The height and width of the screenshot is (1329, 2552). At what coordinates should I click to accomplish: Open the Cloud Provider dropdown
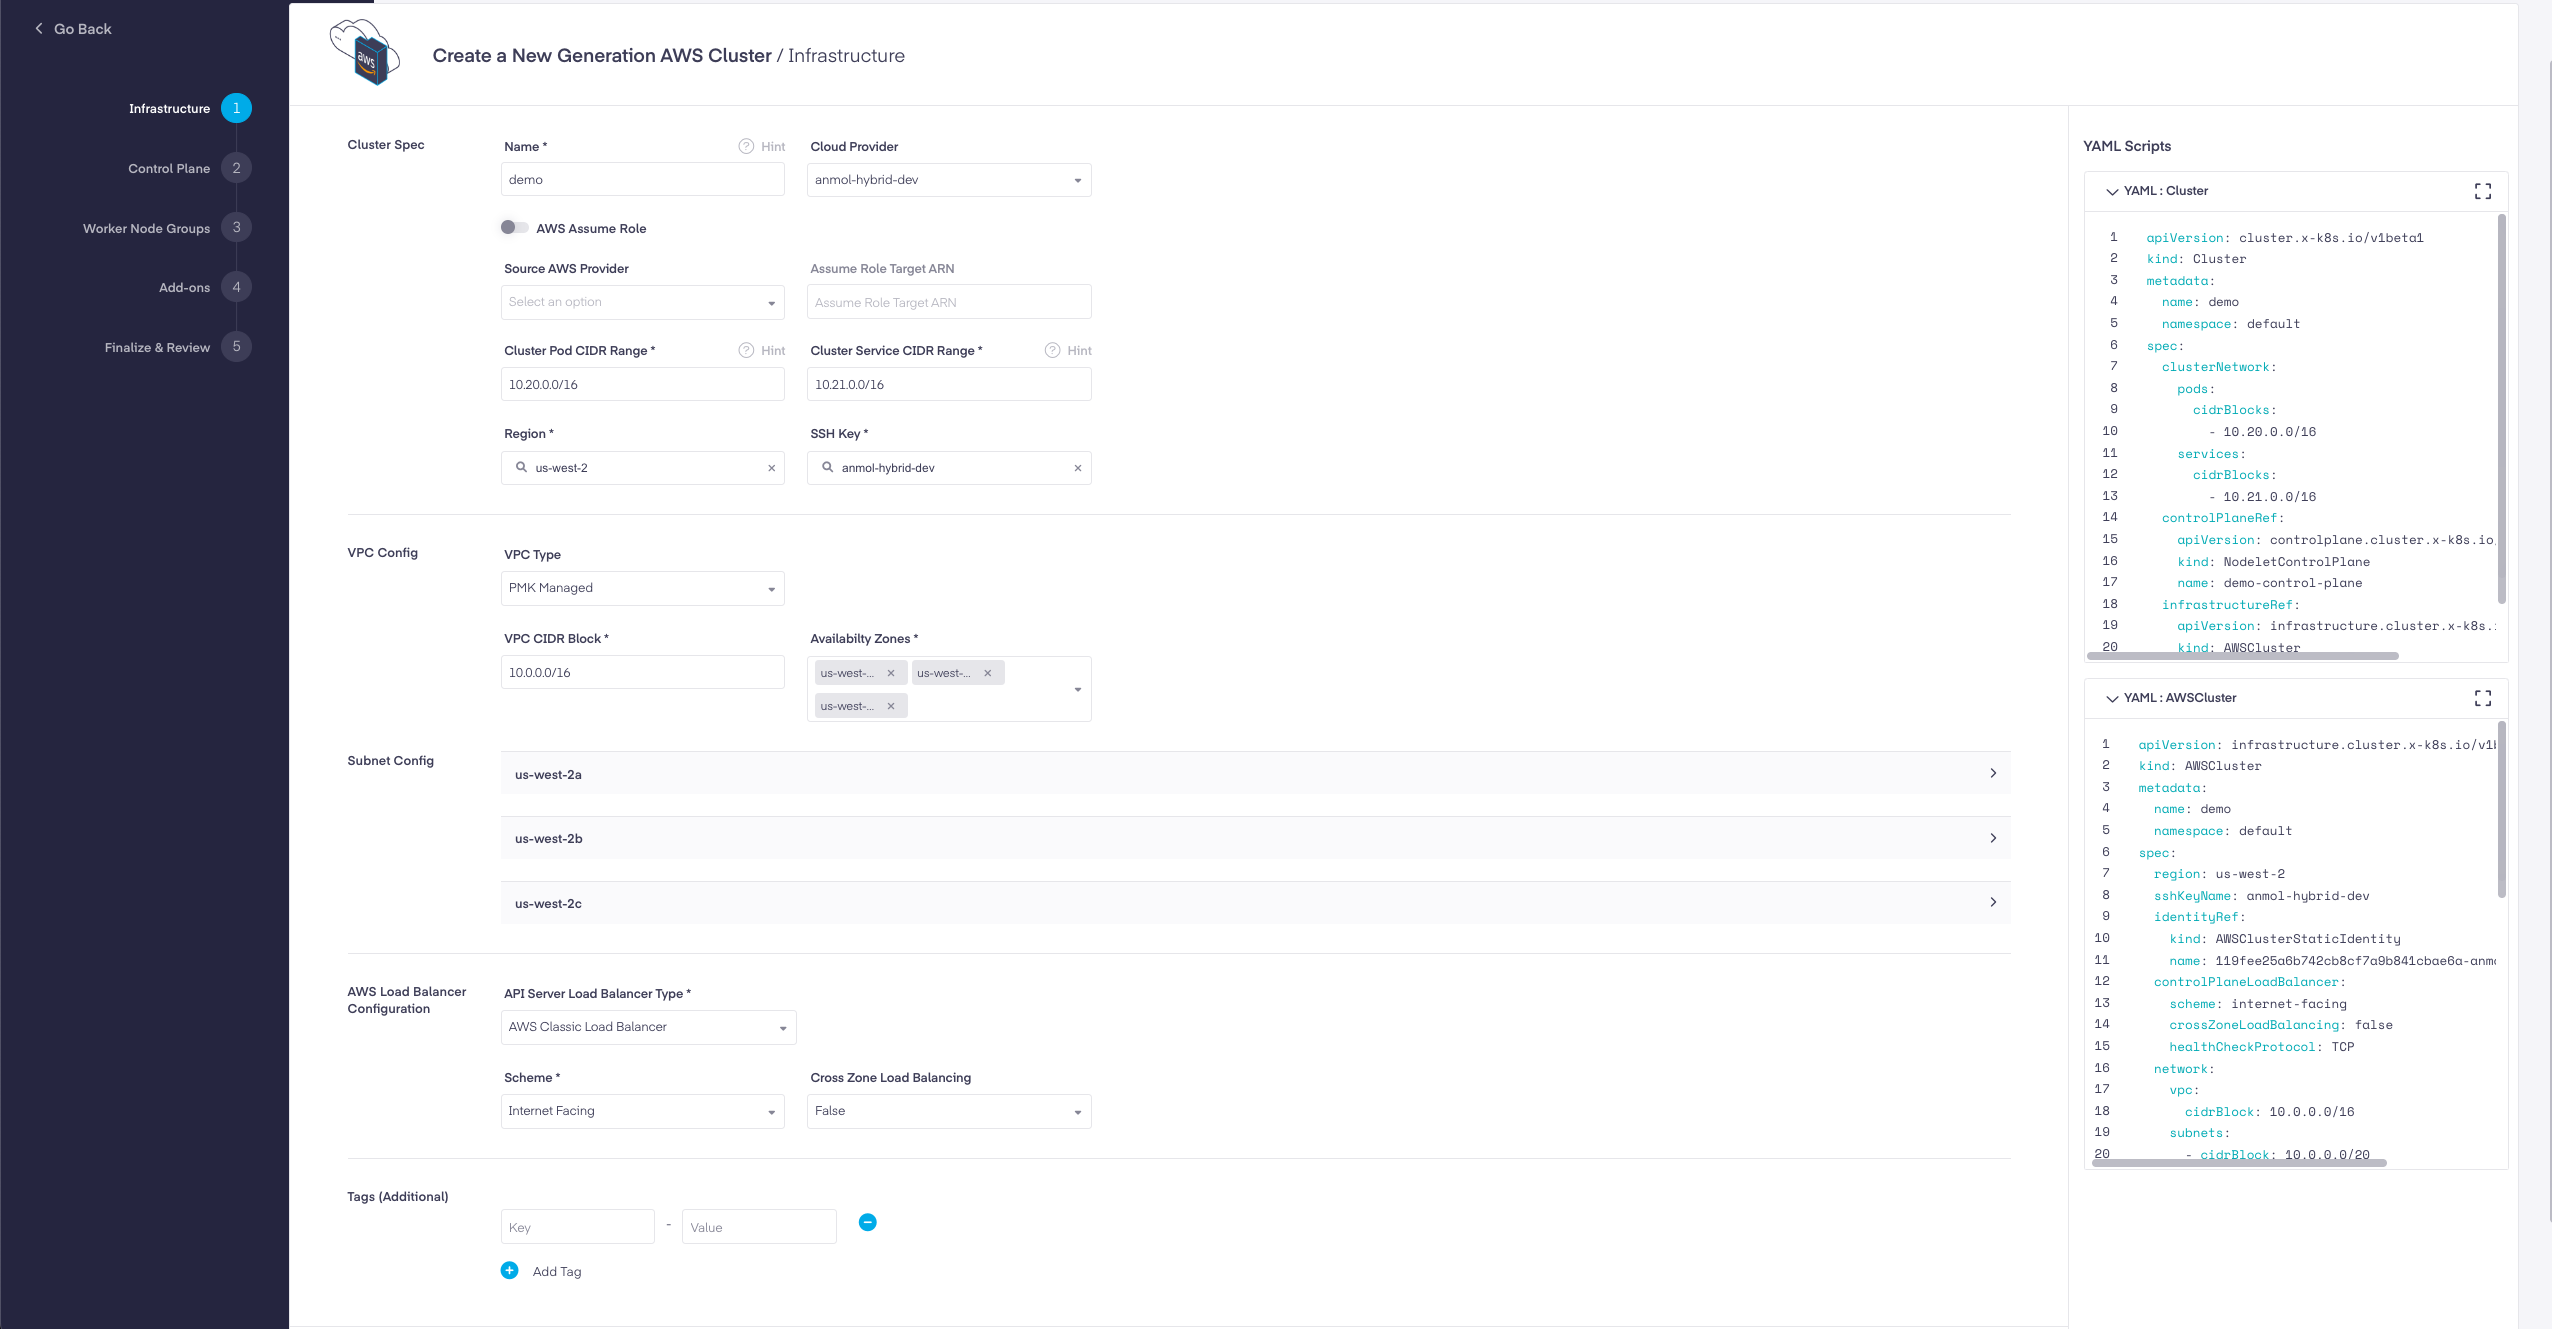click(948, 180)
